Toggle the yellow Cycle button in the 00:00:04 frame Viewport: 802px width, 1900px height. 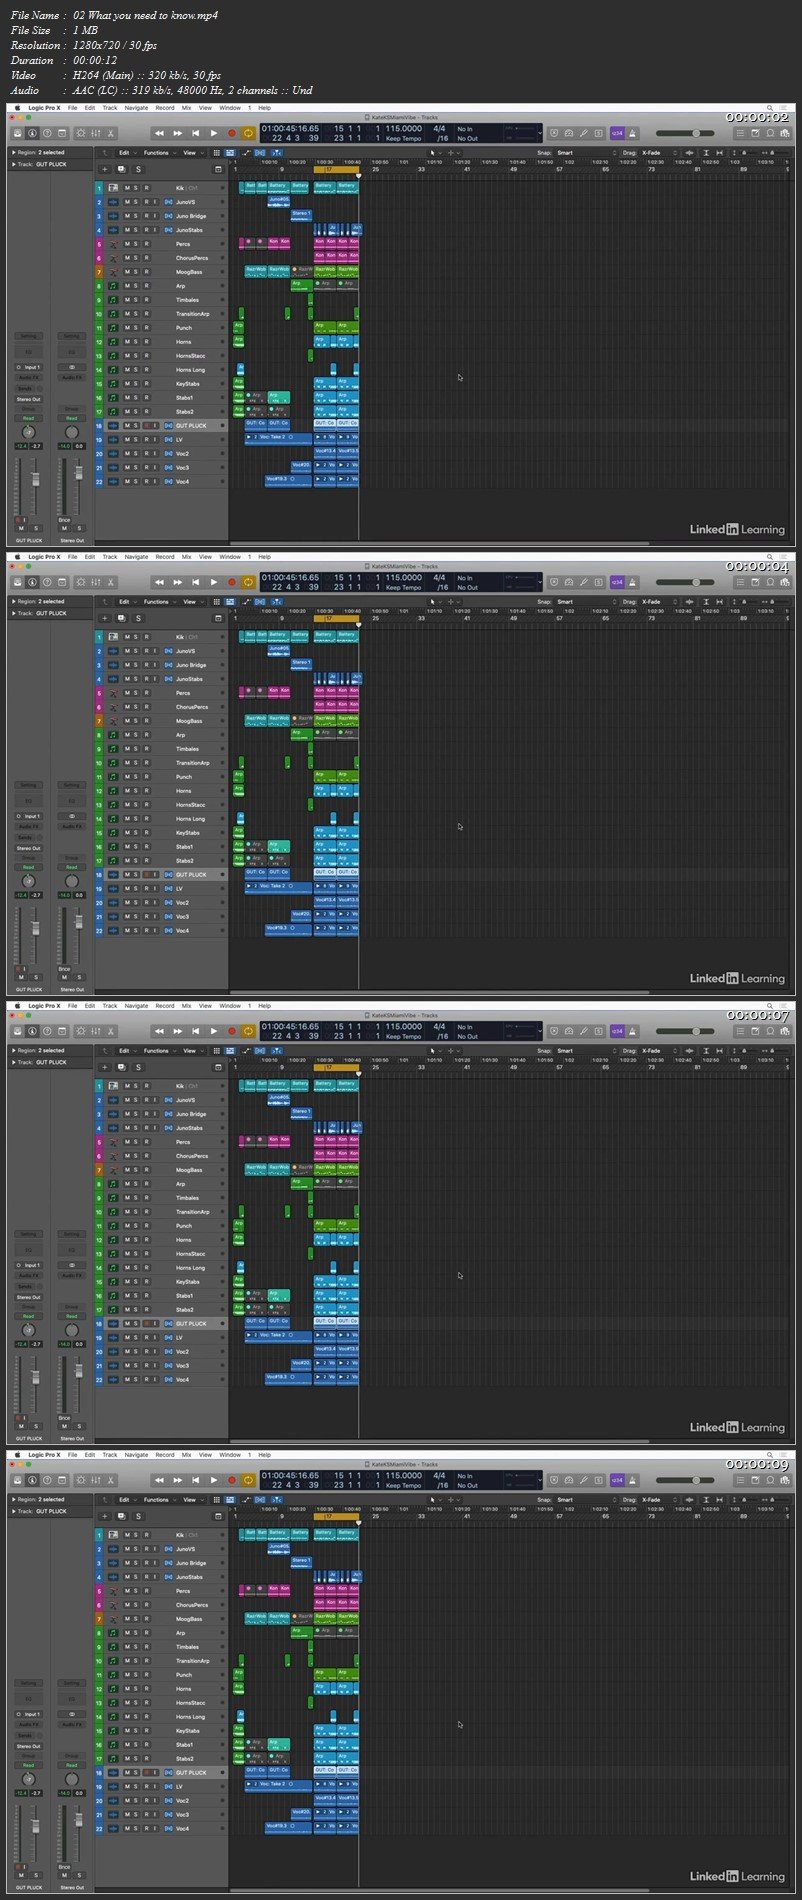[248, 582]
